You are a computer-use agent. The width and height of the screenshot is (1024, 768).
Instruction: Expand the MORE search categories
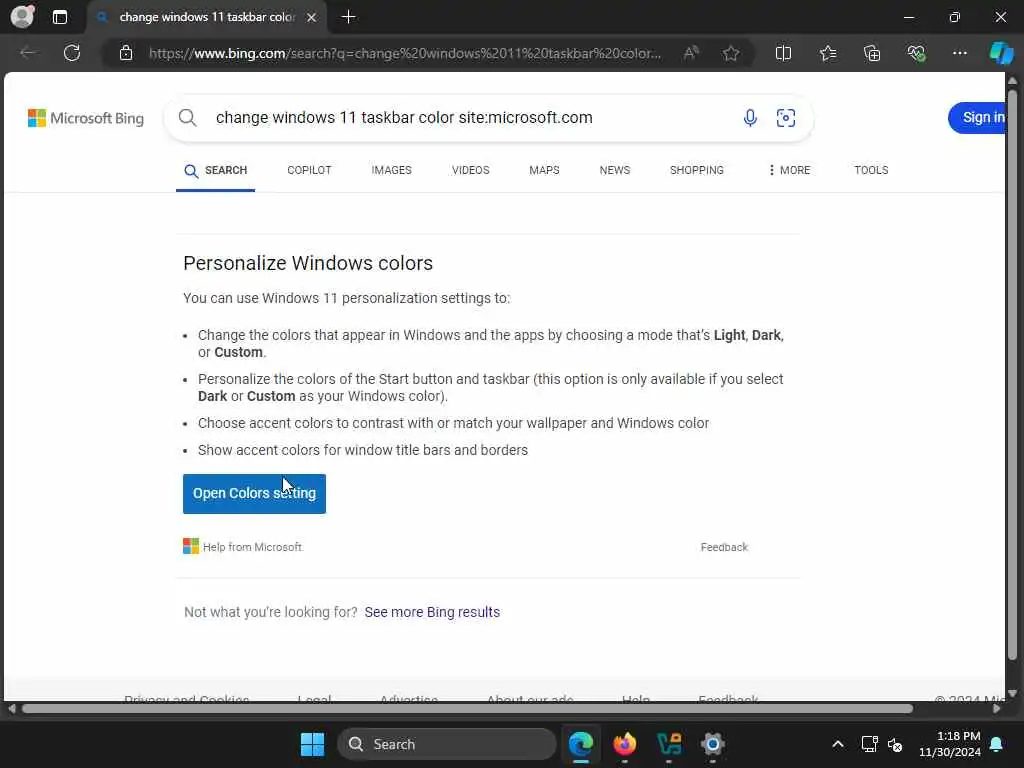tap(789, 170)
